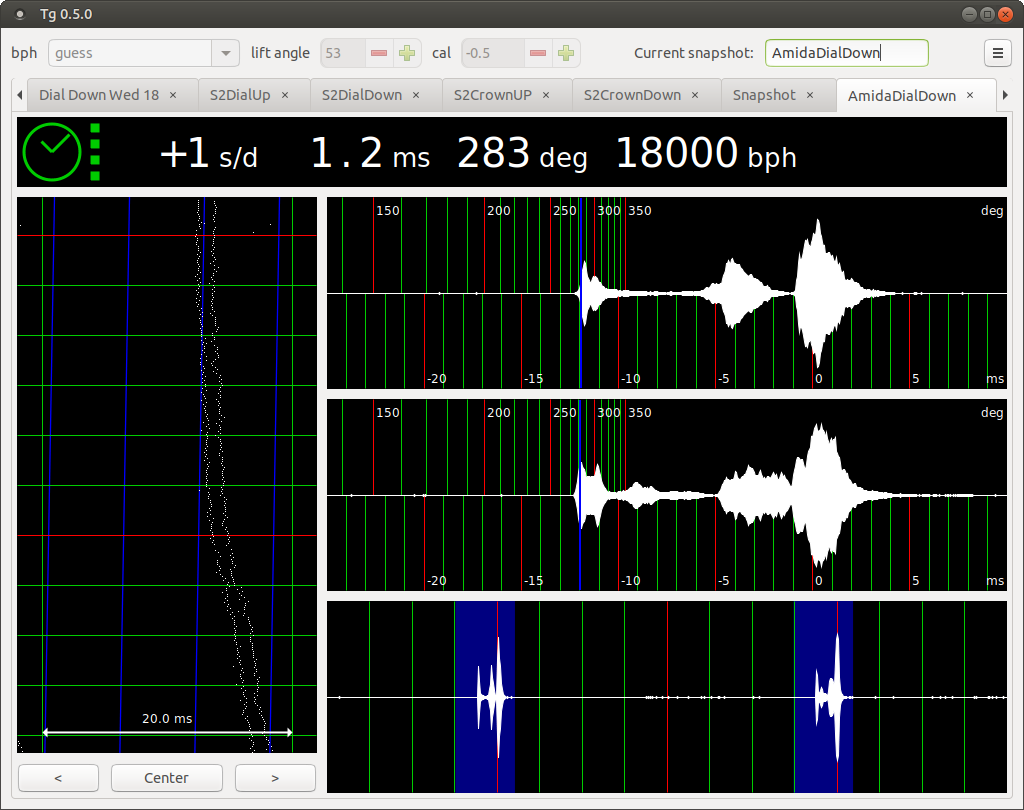Click the 'lift angle' label
Screen dimensions: 1024x810
[280, 53]
